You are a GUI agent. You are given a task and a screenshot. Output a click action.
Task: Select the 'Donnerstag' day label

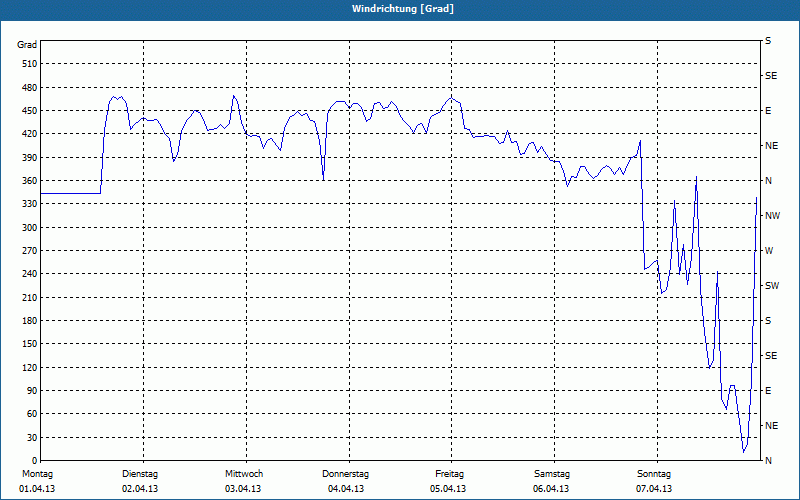tap(345, 474)
